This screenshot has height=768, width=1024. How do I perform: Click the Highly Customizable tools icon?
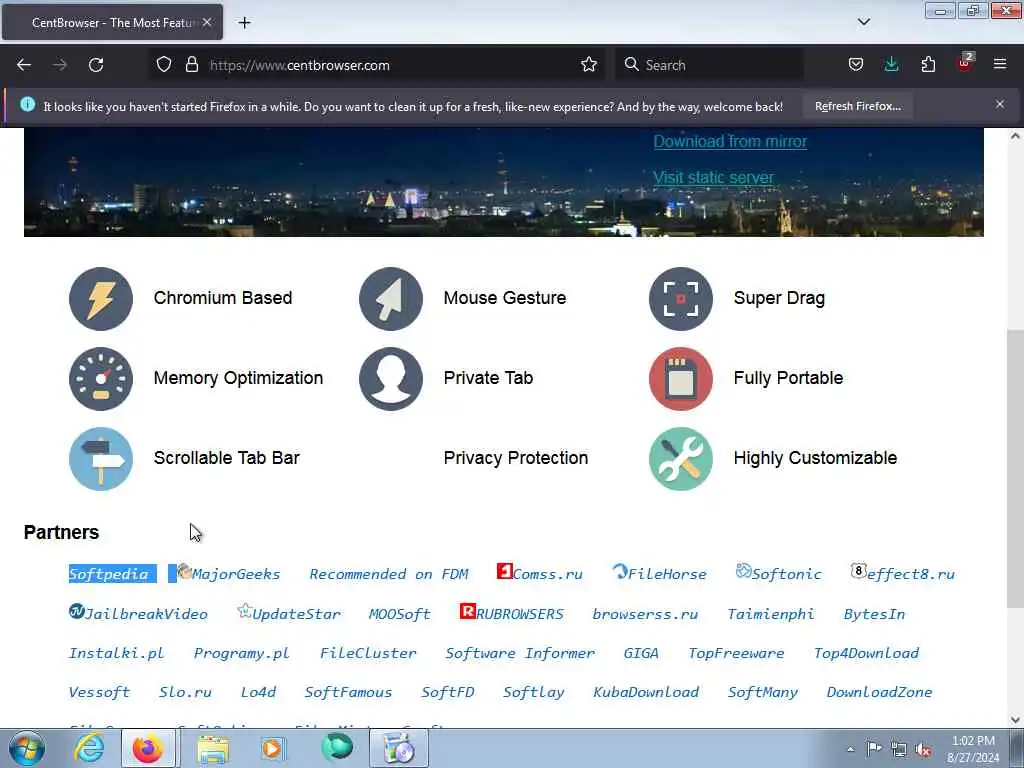pos(680,458)
